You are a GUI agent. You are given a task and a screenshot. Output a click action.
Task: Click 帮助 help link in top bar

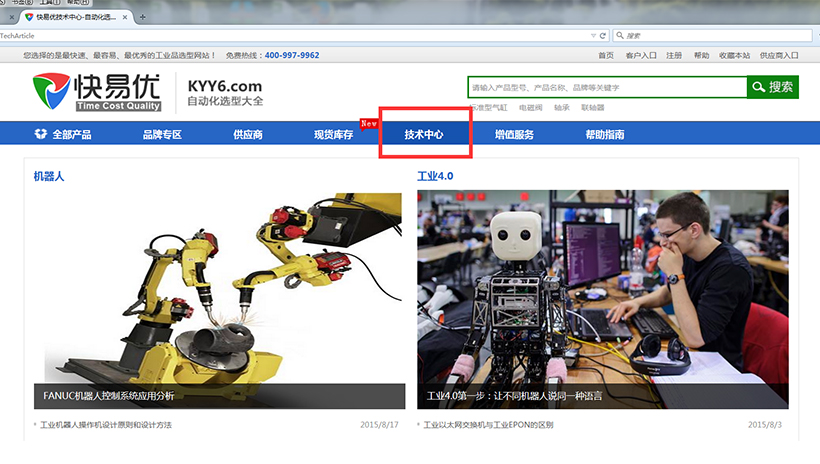tap(701, 55)
